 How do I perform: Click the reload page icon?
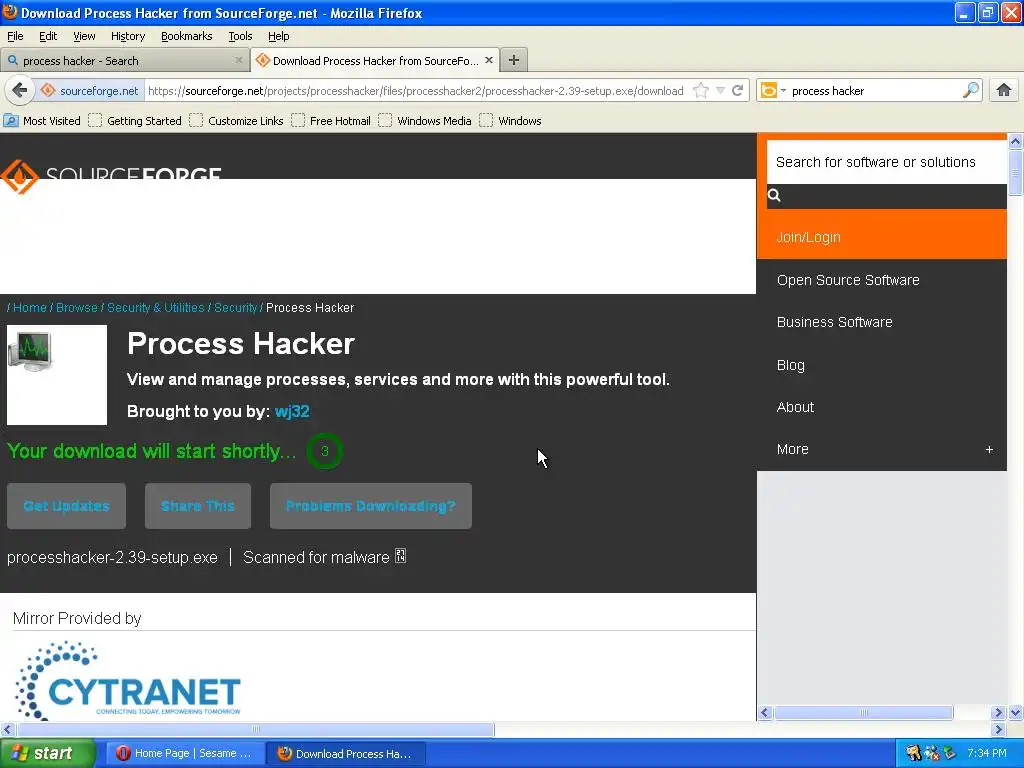(738, 90)
